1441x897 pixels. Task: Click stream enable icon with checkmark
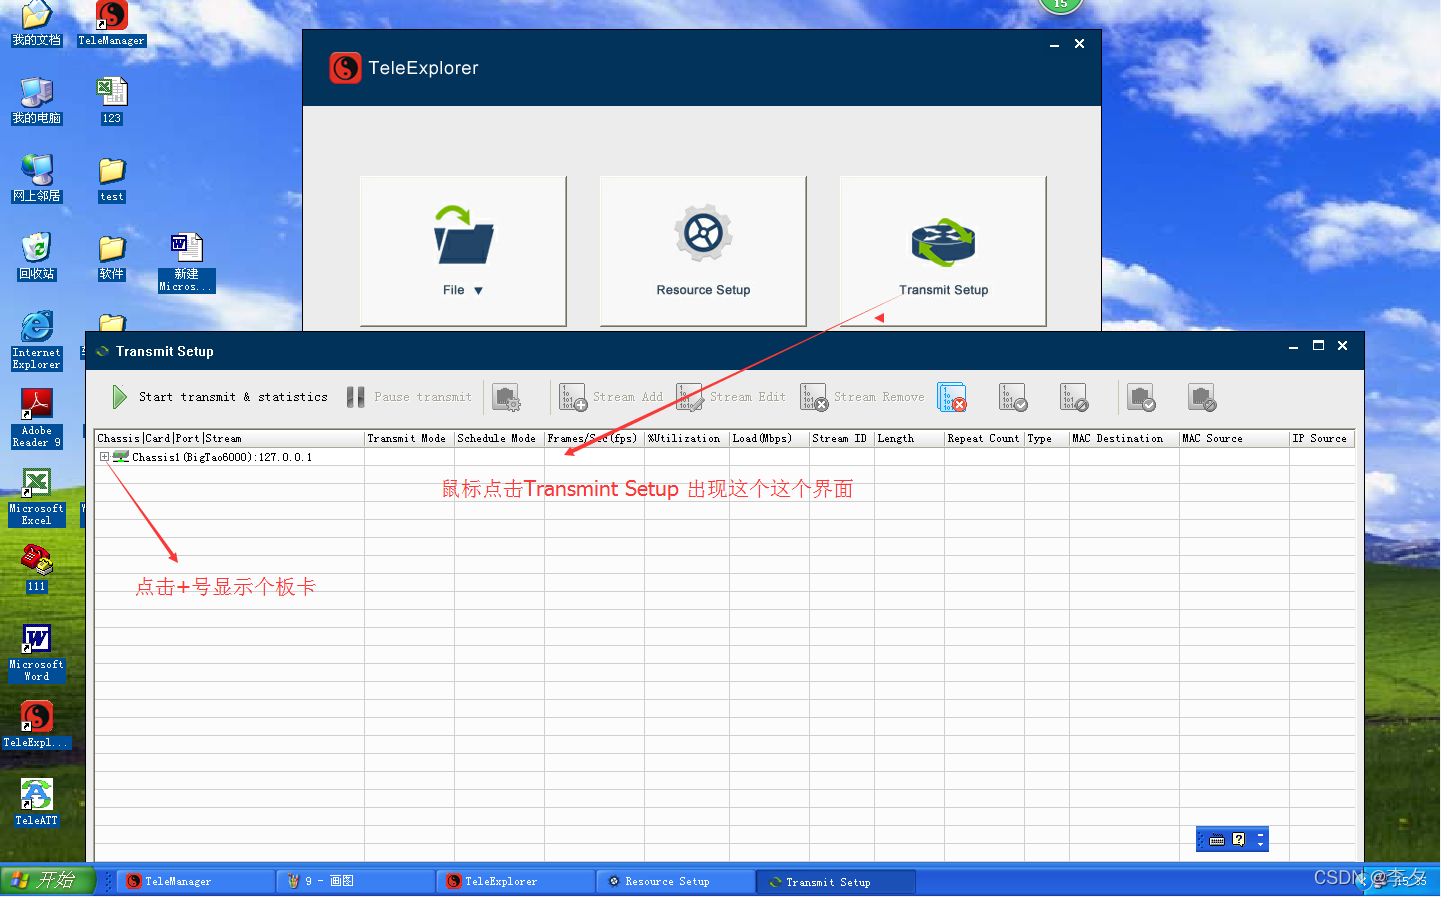[x=1013, y=398]
